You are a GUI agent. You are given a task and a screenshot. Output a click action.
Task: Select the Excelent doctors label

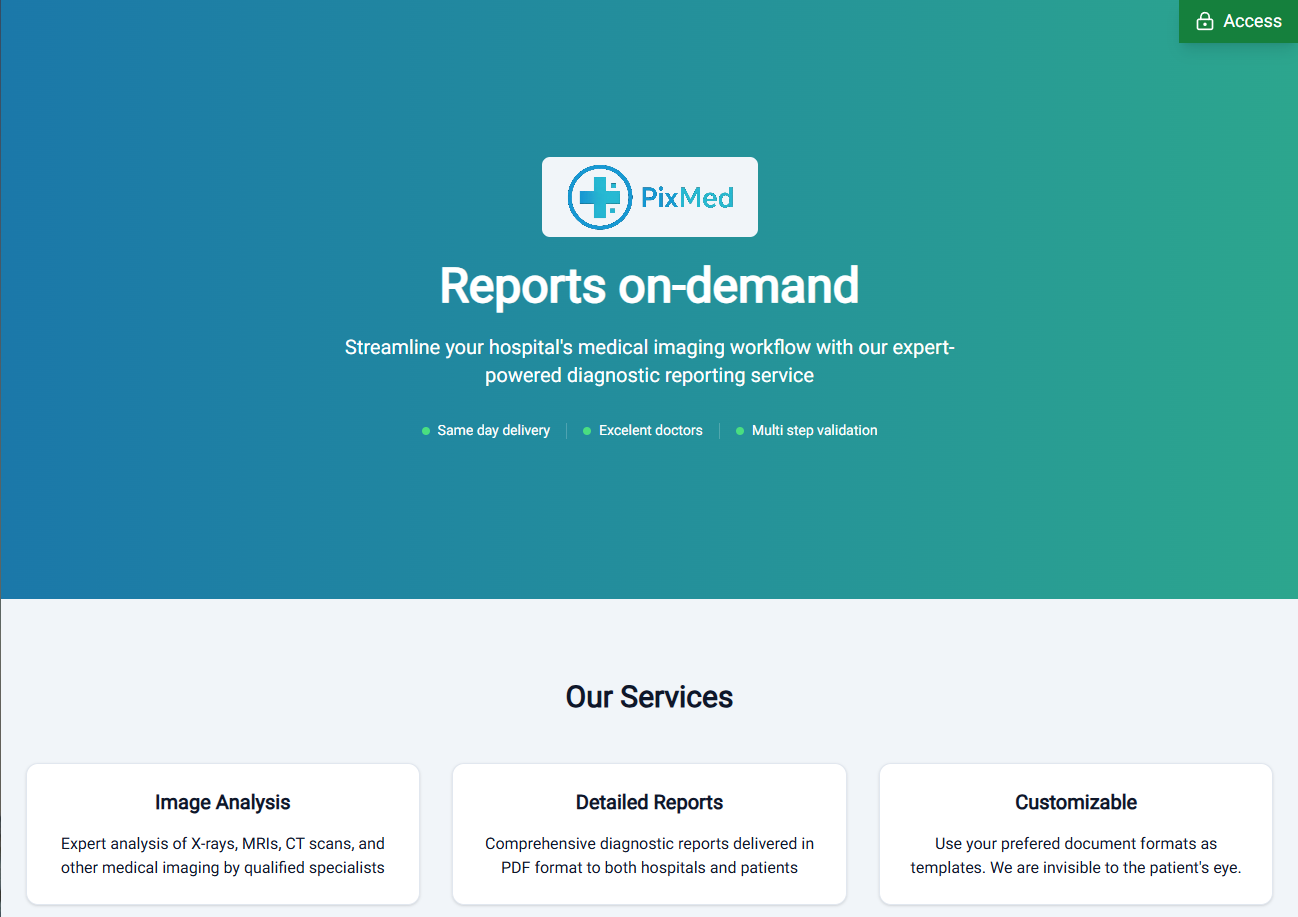(651, 430)
